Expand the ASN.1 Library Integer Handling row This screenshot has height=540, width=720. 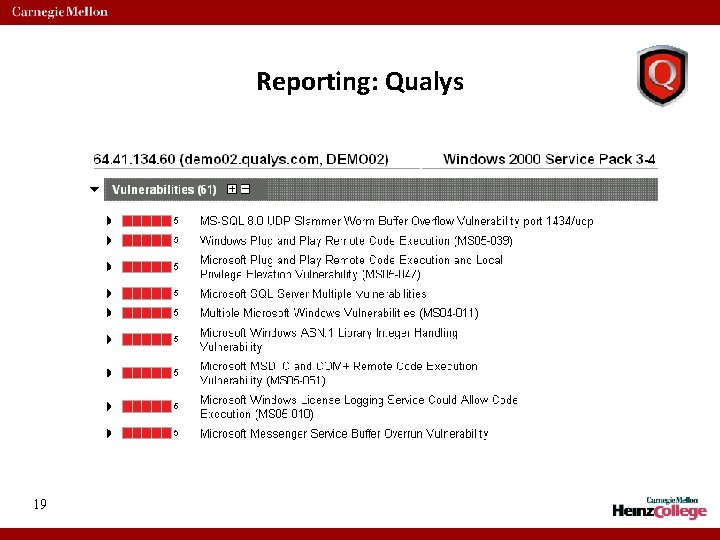[x=109, y=339]
